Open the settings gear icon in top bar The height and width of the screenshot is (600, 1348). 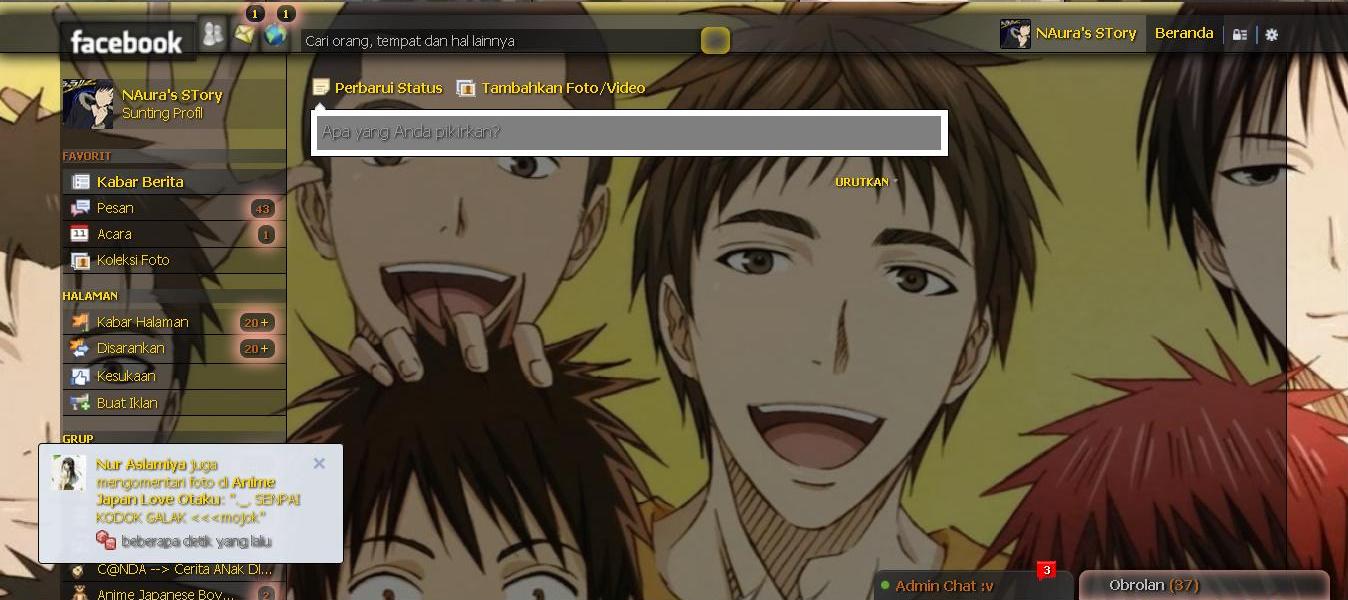(1272, 34)
